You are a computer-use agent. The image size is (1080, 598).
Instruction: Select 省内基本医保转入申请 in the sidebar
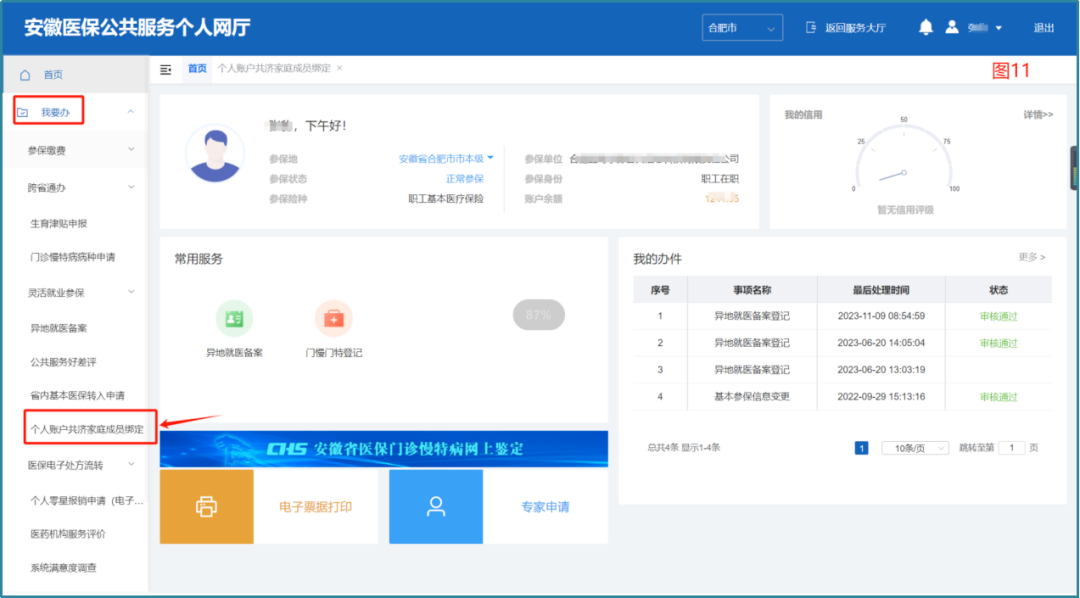pos(78,396)
